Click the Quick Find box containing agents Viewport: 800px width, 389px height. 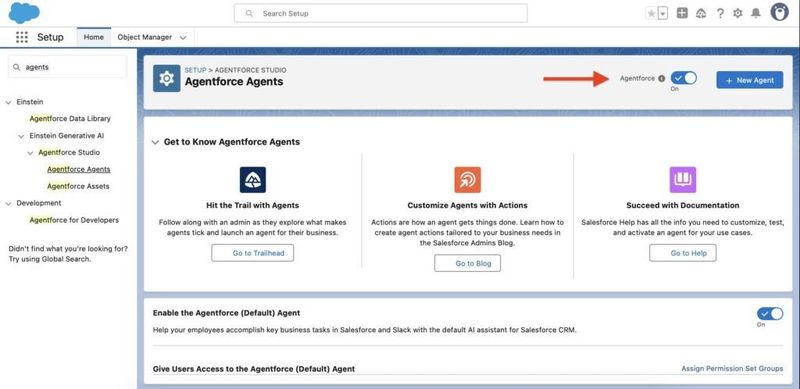click(x=67, y=67)
